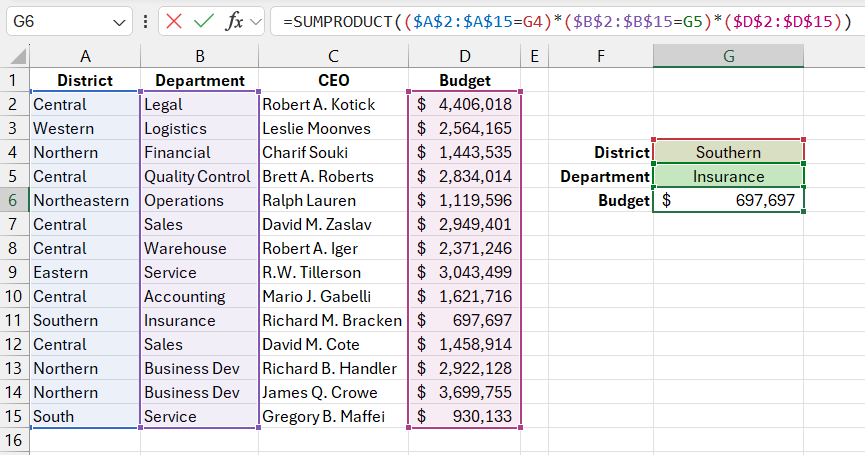Select the cell with Brett A. Roberts

333,176
